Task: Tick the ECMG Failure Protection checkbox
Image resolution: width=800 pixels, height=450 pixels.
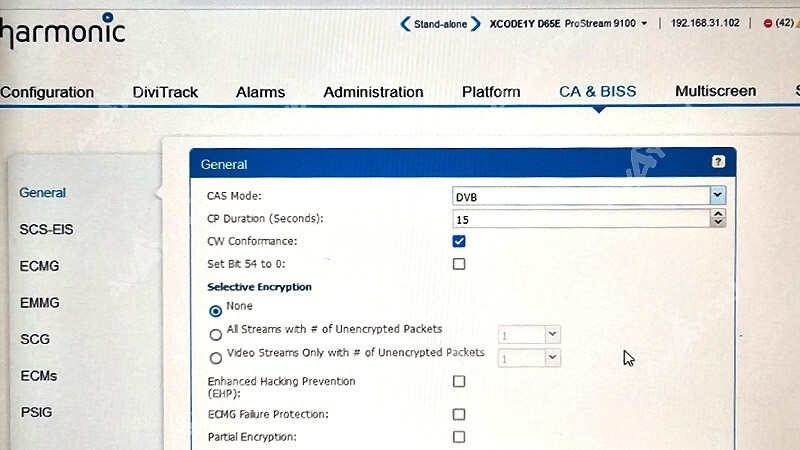Action: pyautogui.click(x=459, y=414)
